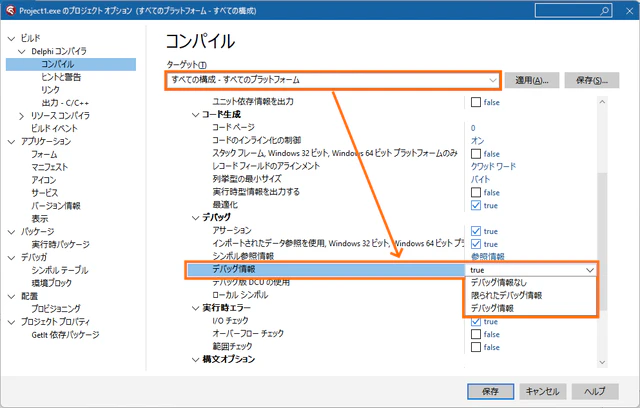Collapse the コード生成 section

pyautogui.click(x=196, y=115)
